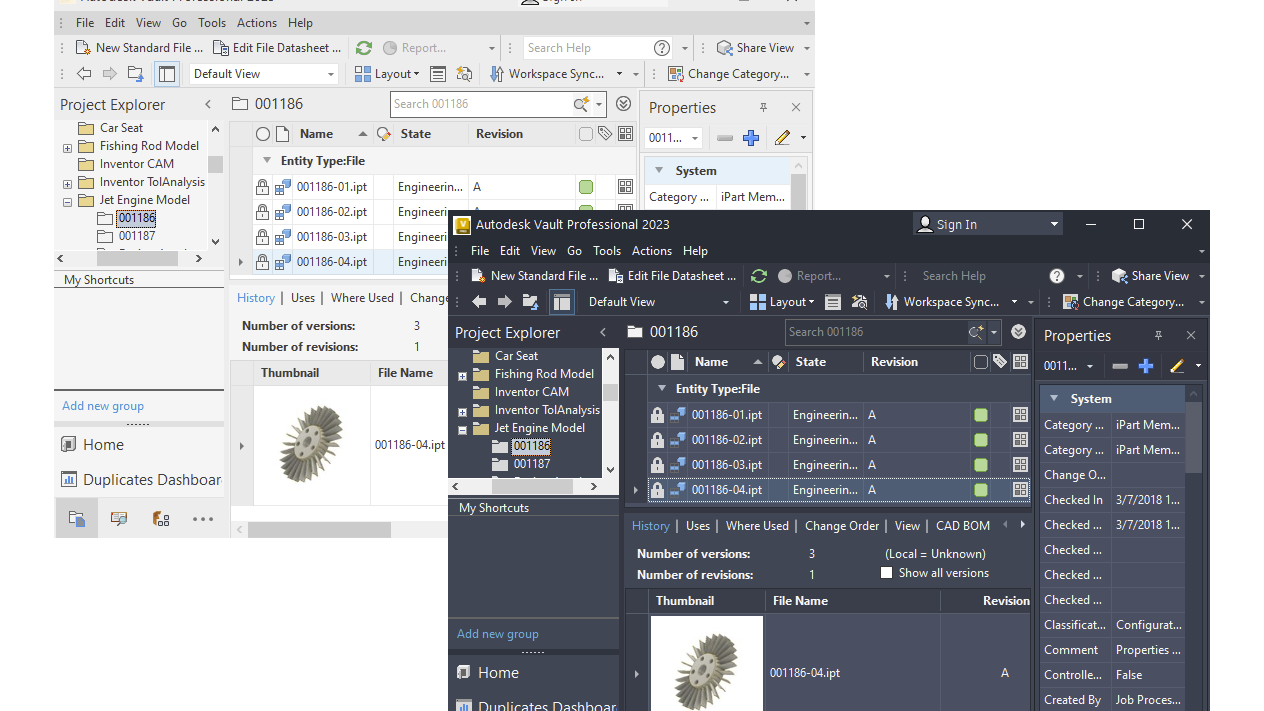Click the lock icon of 001186-01.ipt, light window
1264x711 pixels.
pos(262,187)
